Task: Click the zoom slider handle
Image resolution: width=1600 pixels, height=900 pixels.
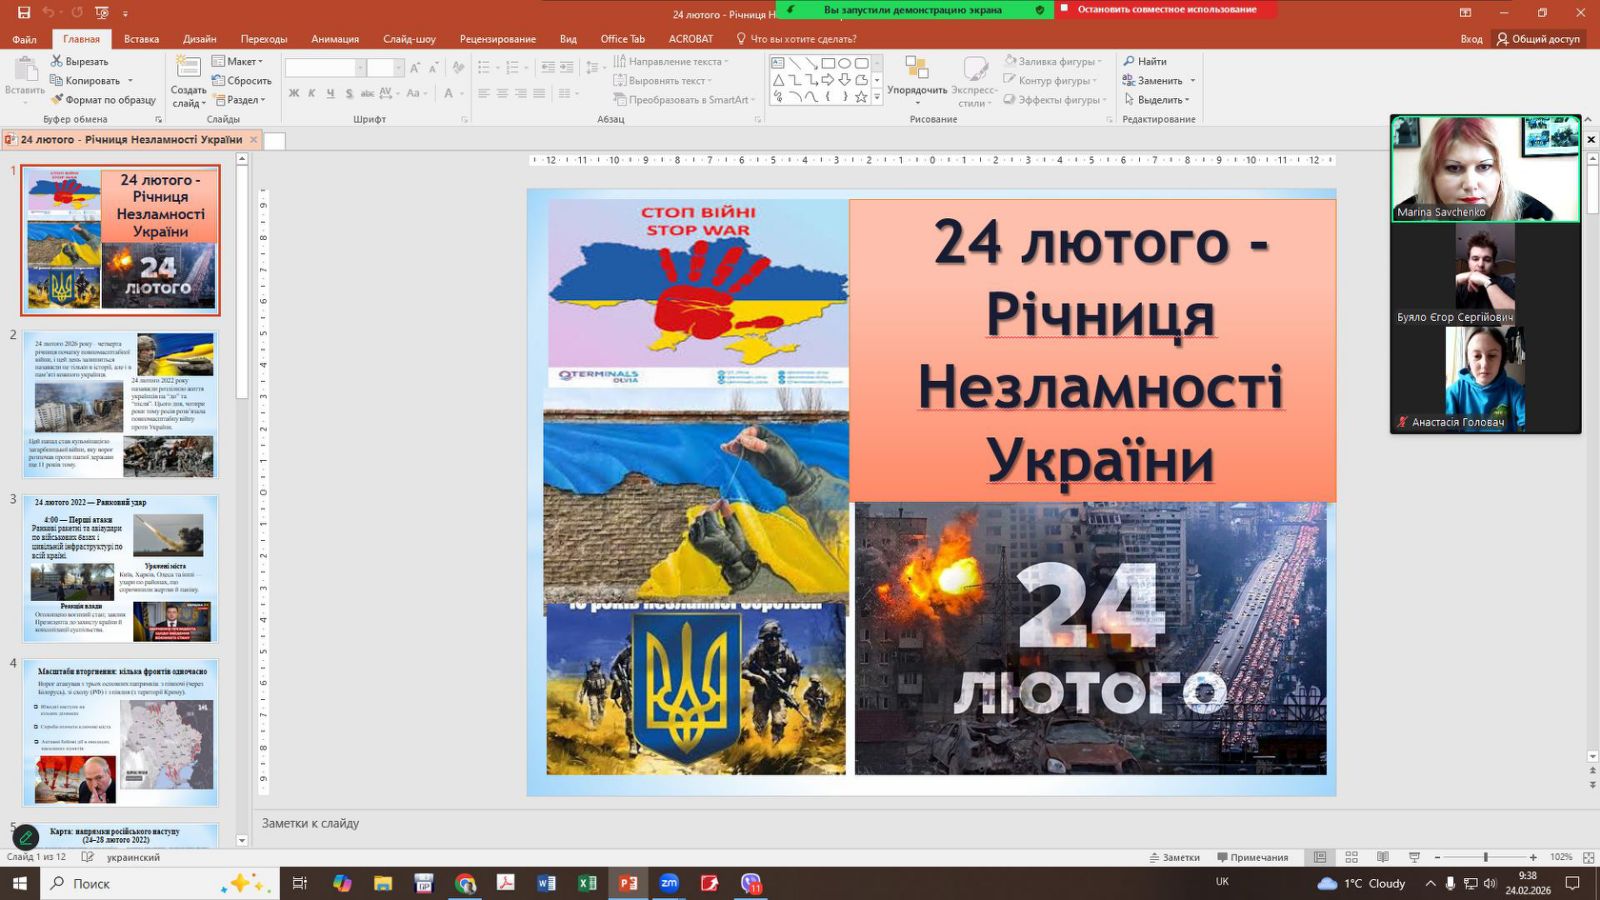Action: [1486, 858]
